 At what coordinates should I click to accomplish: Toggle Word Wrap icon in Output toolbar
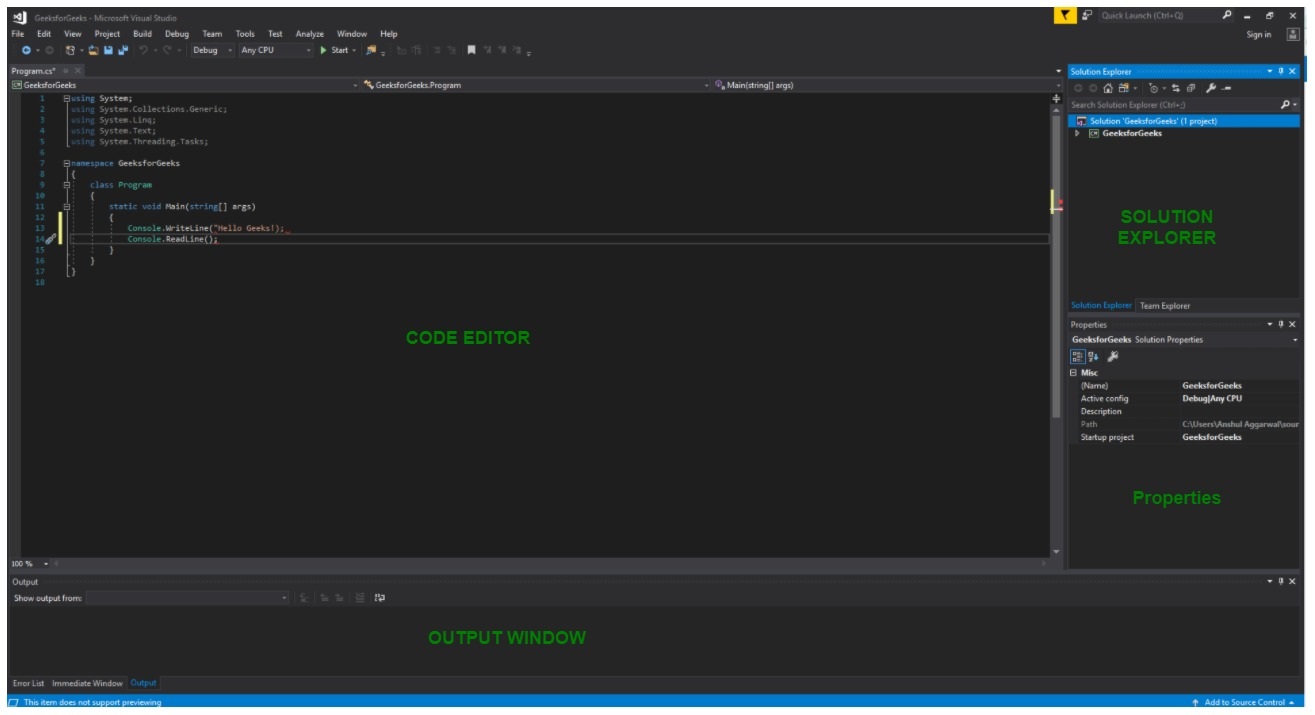point(380,598)
